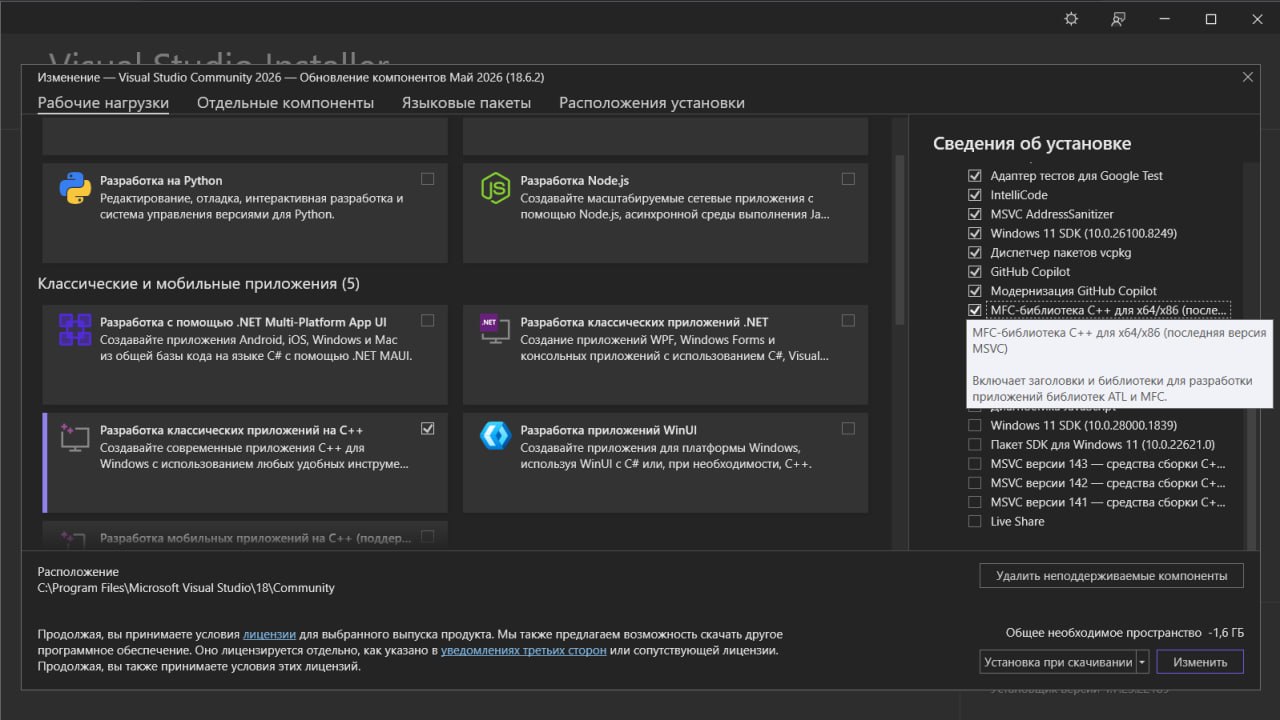
Task: Click the C++ desktop development icon
Action: [x=75, y=437]
